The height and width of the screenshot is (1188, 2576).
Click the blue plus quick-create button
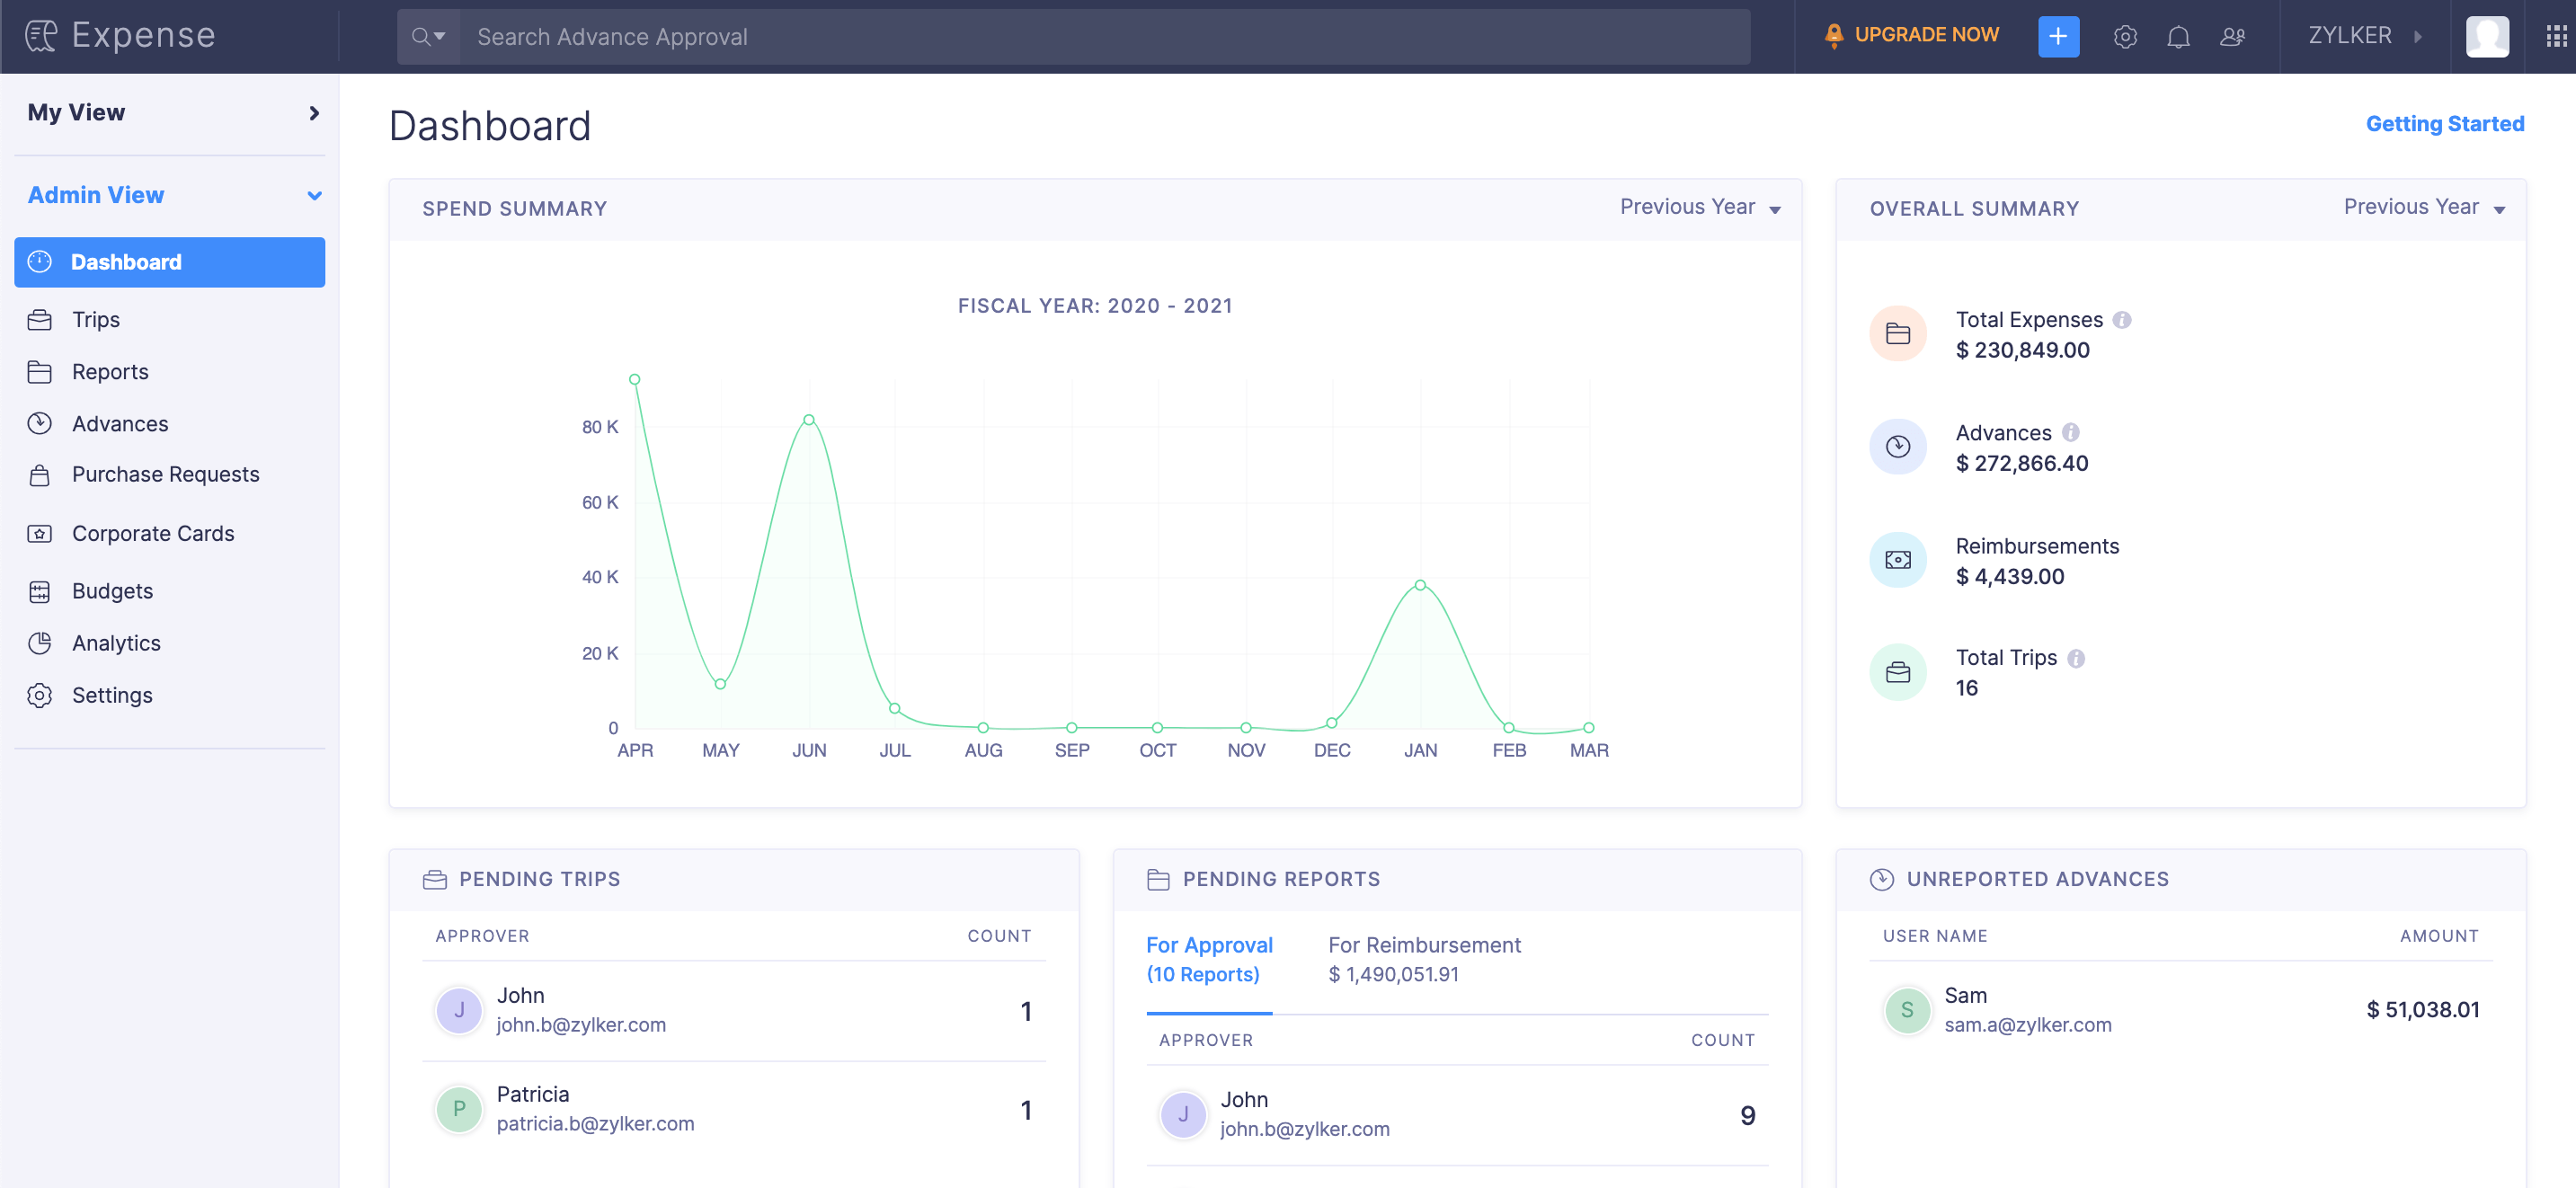[2058, 37]
